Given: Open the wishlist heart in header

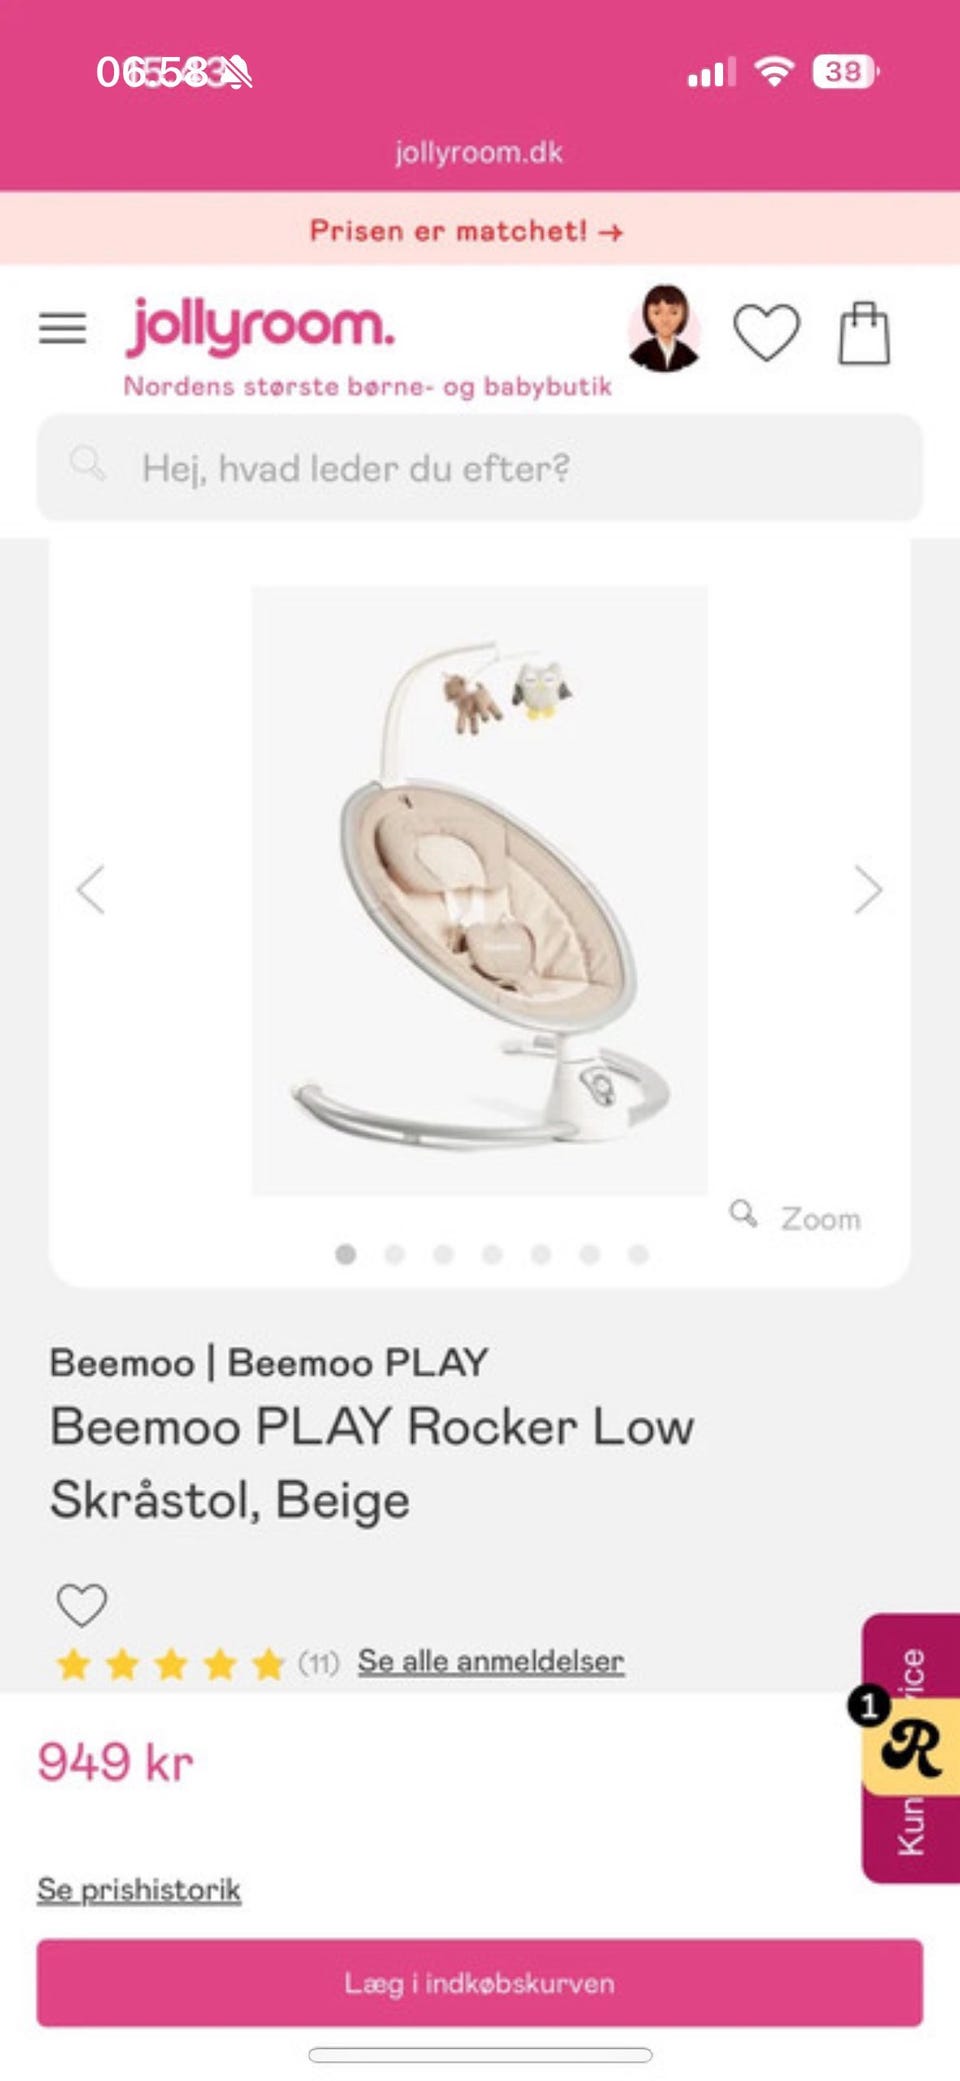Looking at the screenshot, I should [766, 331].
